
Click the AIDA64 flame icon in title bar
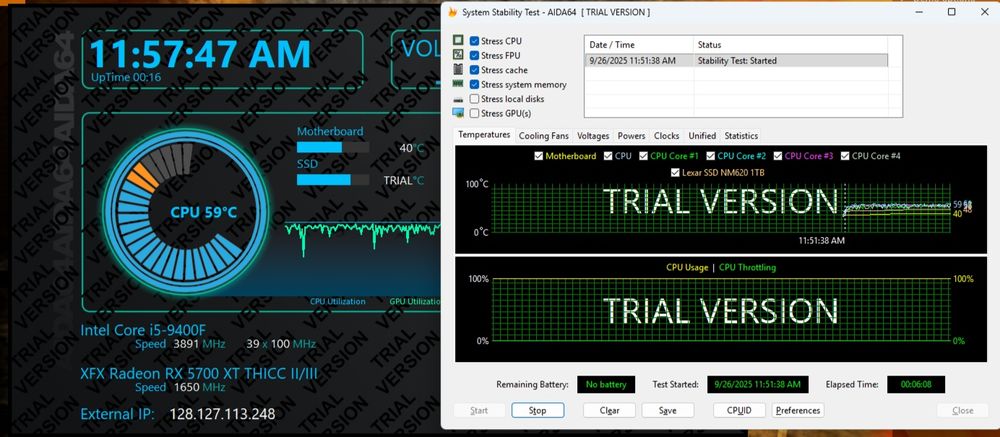click(452, 12)
